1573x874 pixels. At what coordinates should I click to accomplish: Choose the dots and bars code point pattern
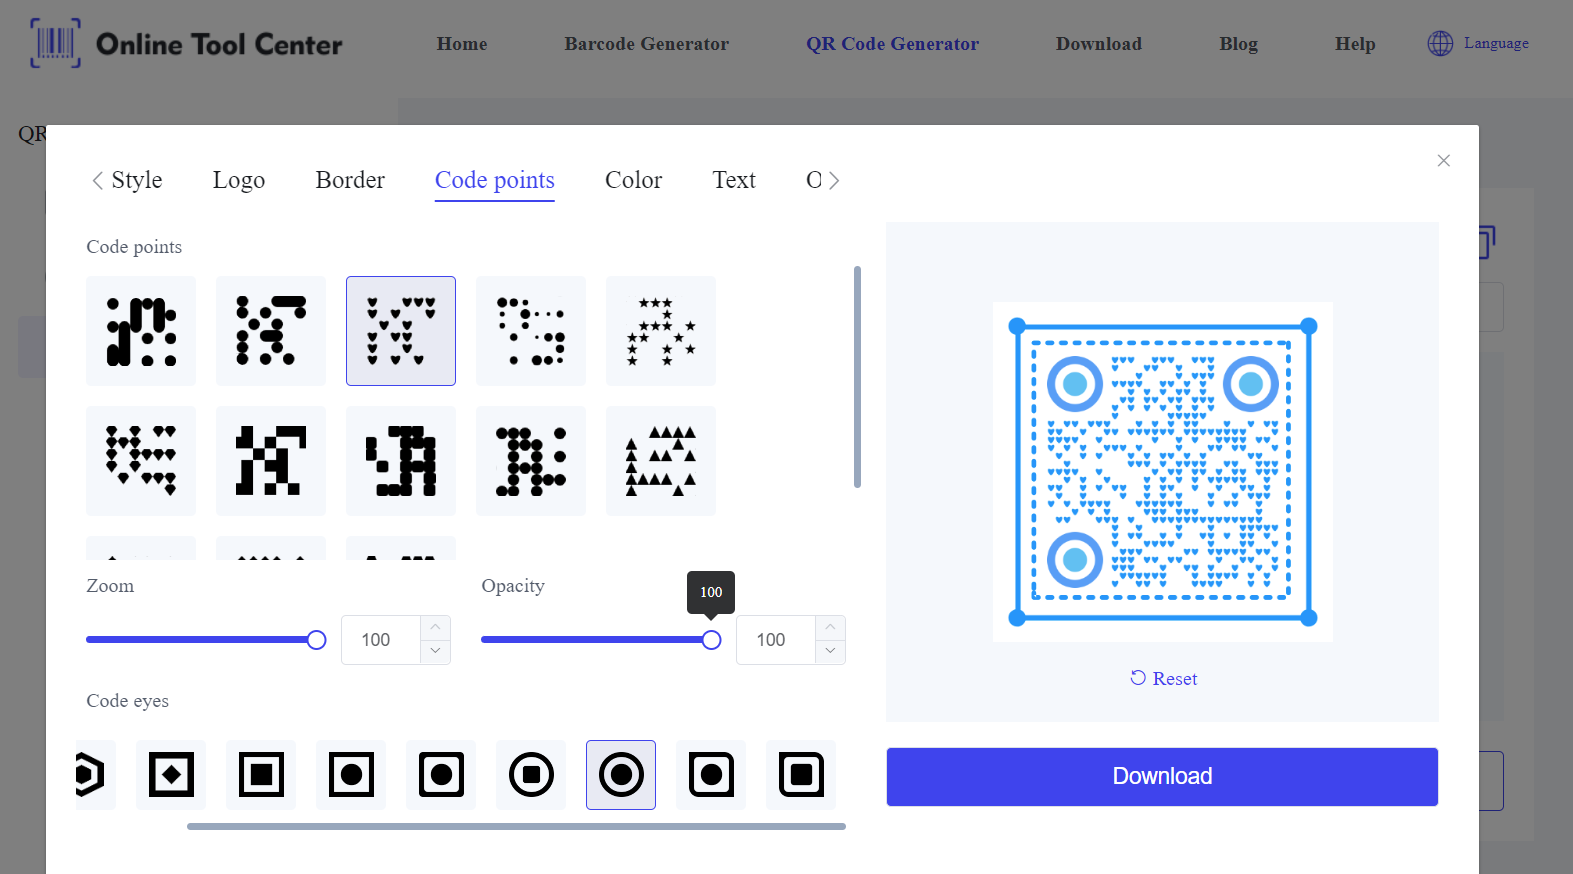pos(271,331)
